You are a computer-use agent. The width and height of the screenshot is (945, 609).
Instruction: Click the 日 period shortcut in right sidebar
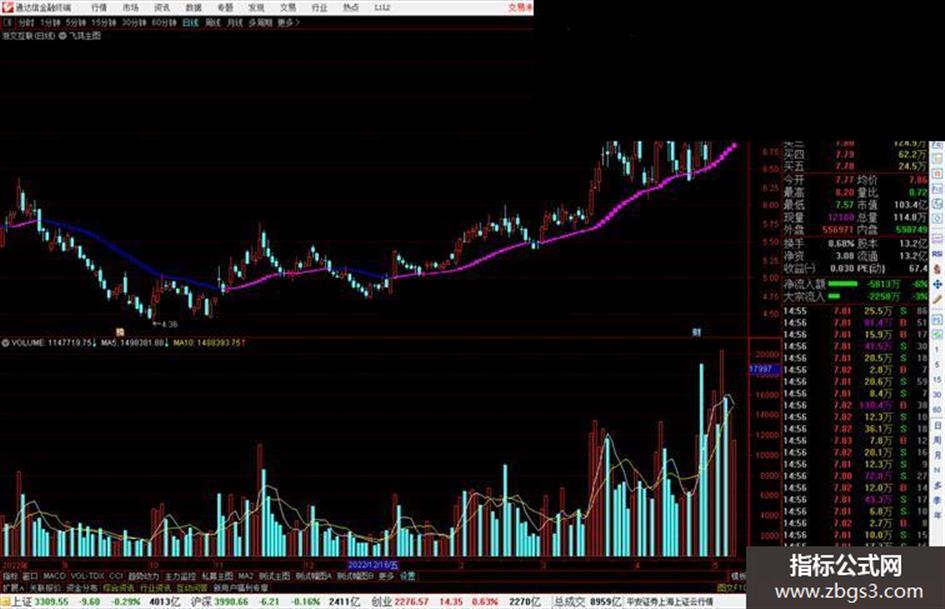click(x=937, y=426)
